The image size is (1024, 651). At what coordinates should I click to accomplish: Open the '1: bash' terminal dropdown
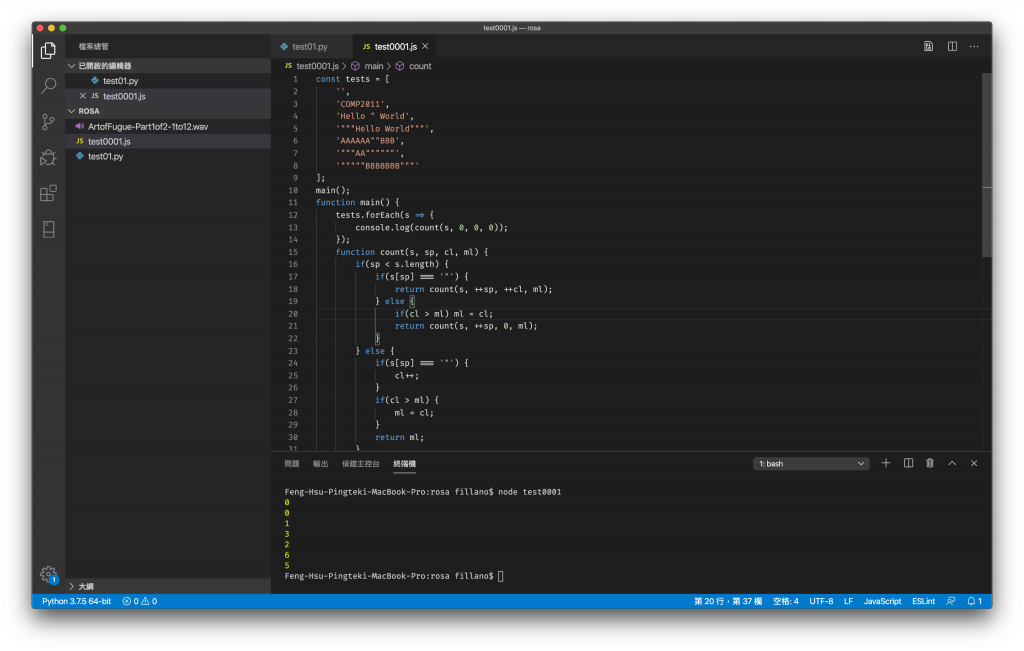[811, 464]
